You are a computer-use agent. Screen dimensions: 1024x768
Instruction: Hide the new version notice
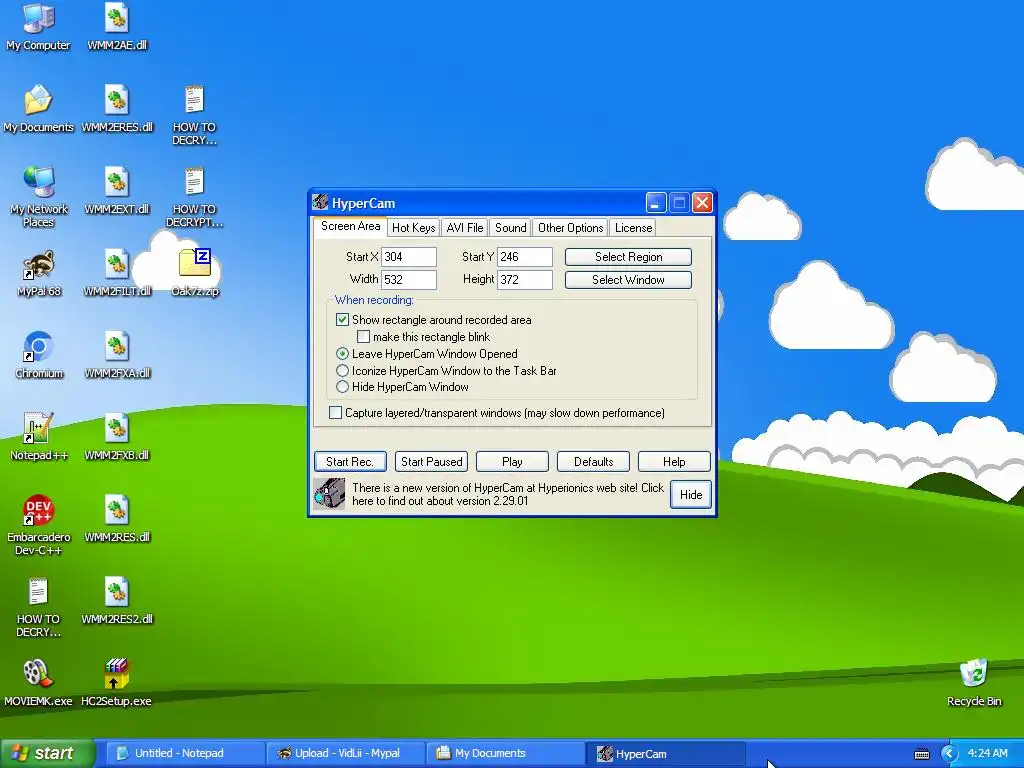click(691, 494)
